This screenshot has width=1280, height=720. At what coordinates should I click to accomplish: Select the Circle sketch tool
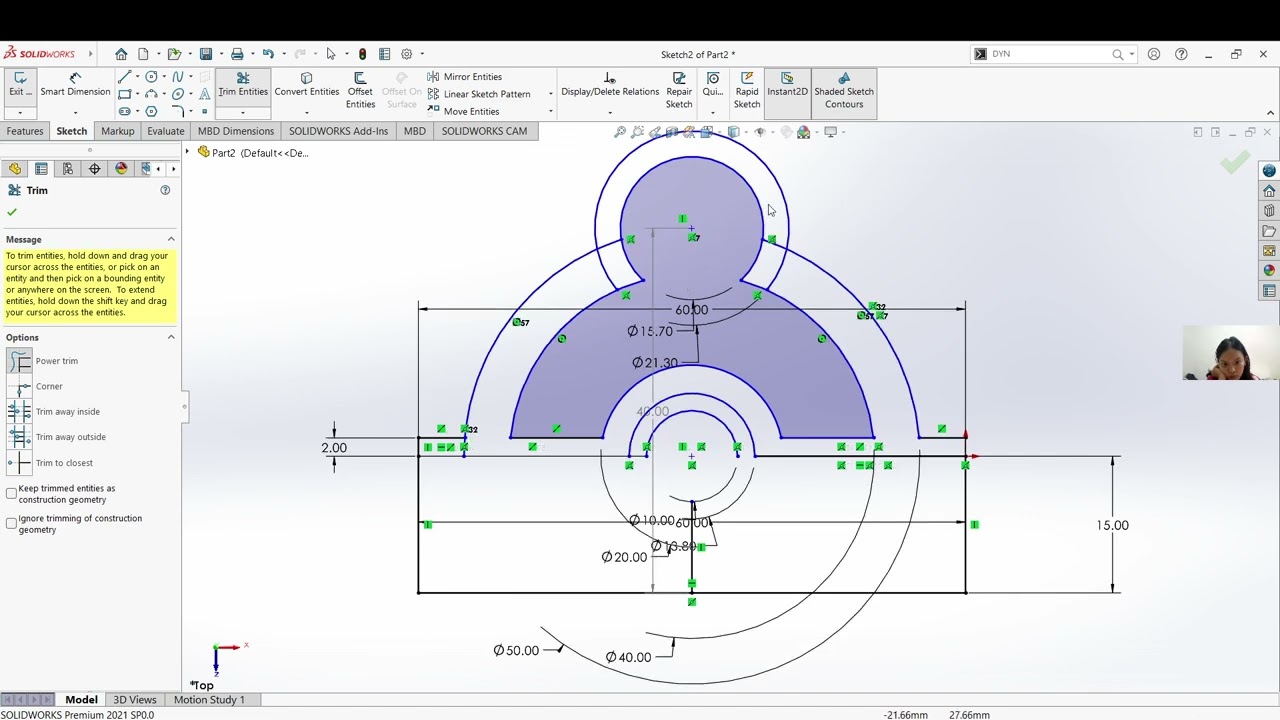pyautogui.click(x=151, y=77)
